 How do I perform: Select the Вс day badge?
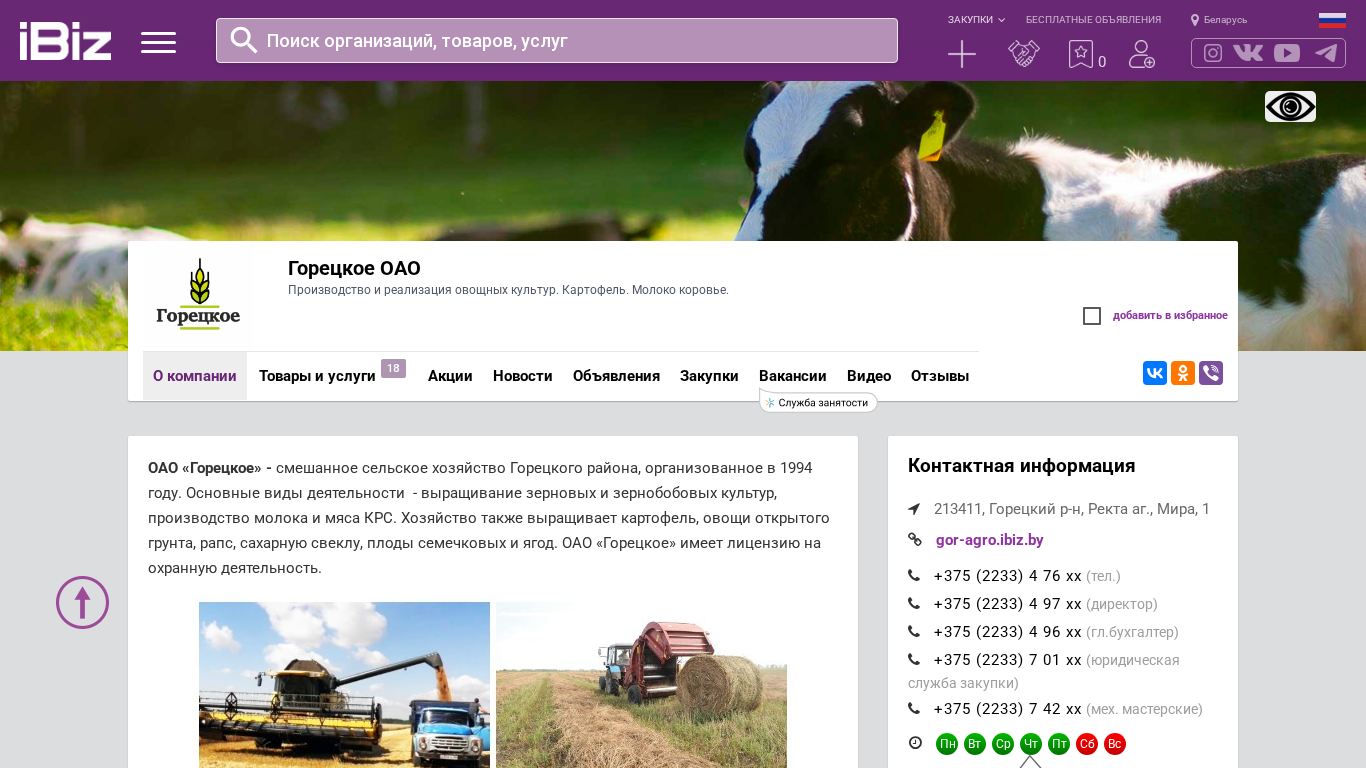click(1115, 744)
